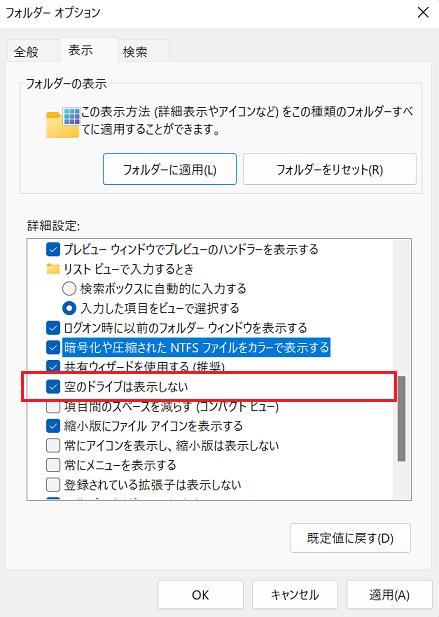Select the 表示 tab
This screenshot has width=439, height=617.
click(x=81, y=50)
